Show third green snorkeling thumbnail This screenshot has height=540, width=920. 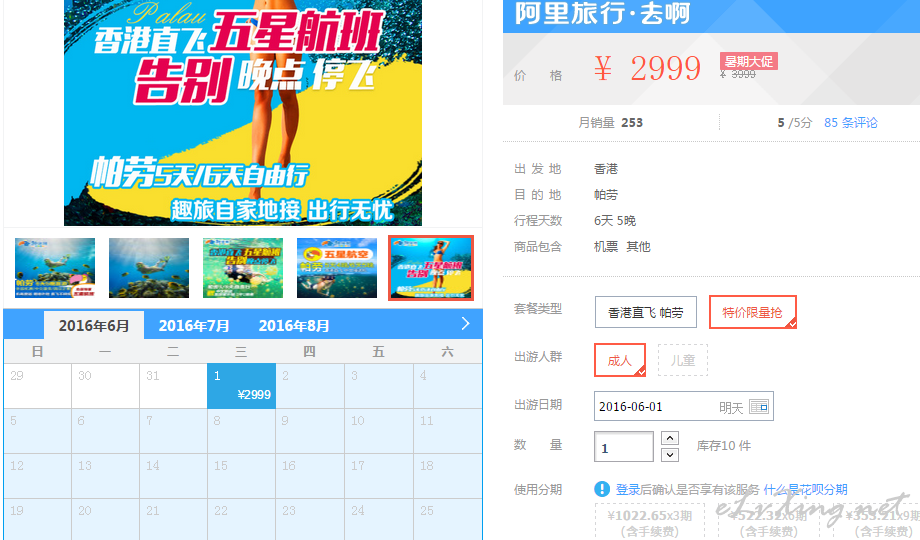(x=243, y=268)
